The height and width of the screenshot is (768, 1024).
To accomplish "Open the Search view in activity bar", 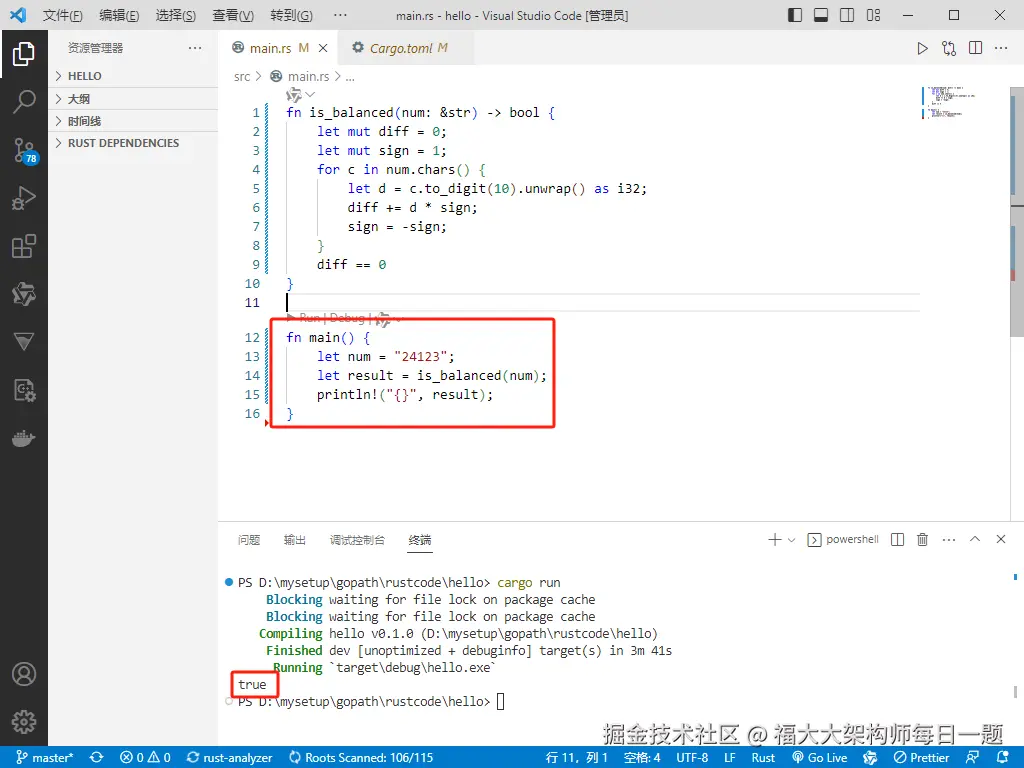I will coord(24,102).
